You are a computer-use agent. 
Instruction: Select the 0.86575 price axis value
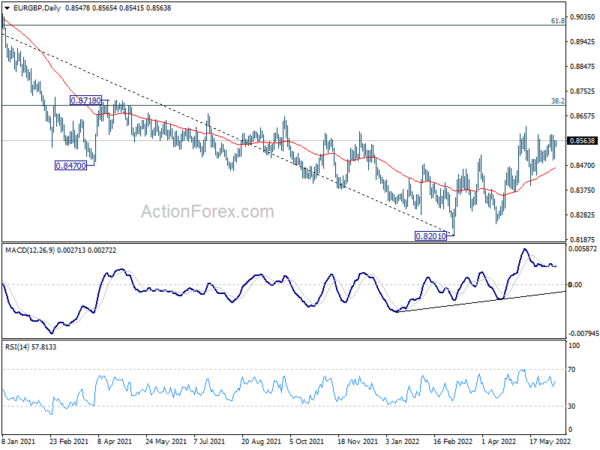point(582,116)
